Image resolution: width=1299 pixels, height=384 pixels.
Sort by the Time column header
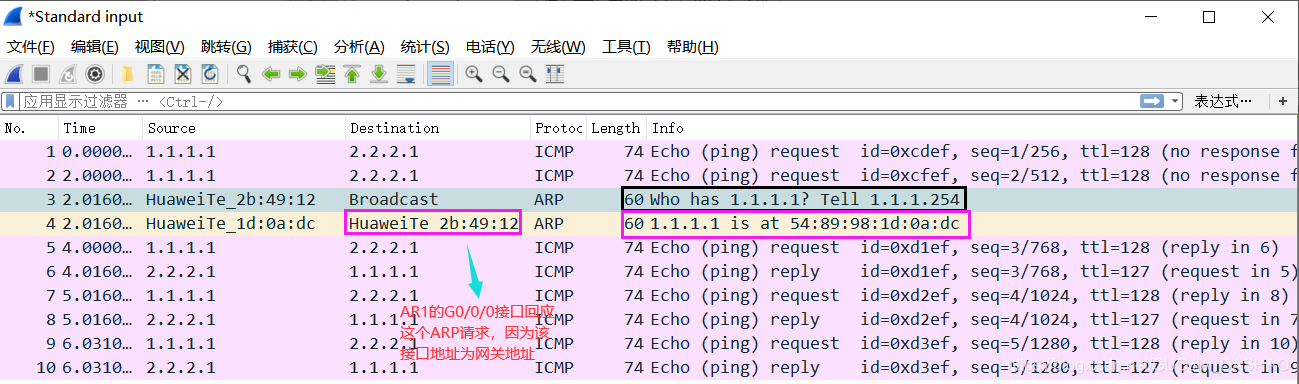coord(100,128)
